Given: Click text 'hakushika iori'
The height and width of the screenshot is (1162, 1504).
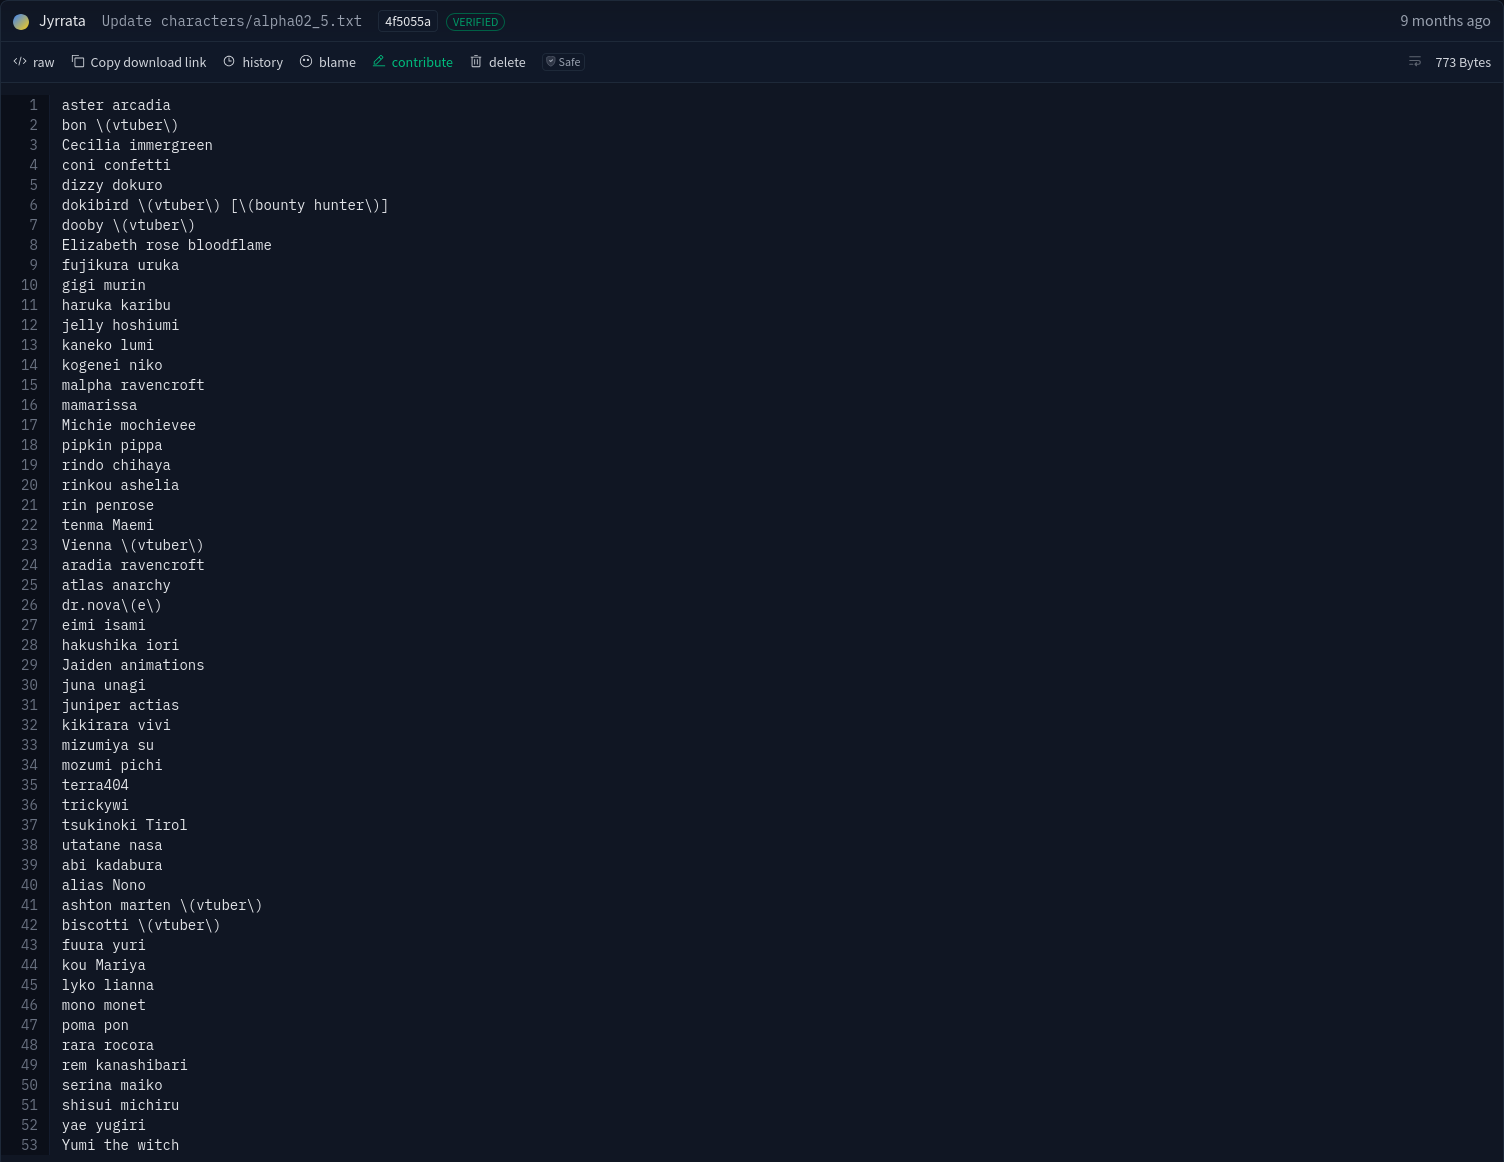Looking at the screenshot, I should click(120, 645).
